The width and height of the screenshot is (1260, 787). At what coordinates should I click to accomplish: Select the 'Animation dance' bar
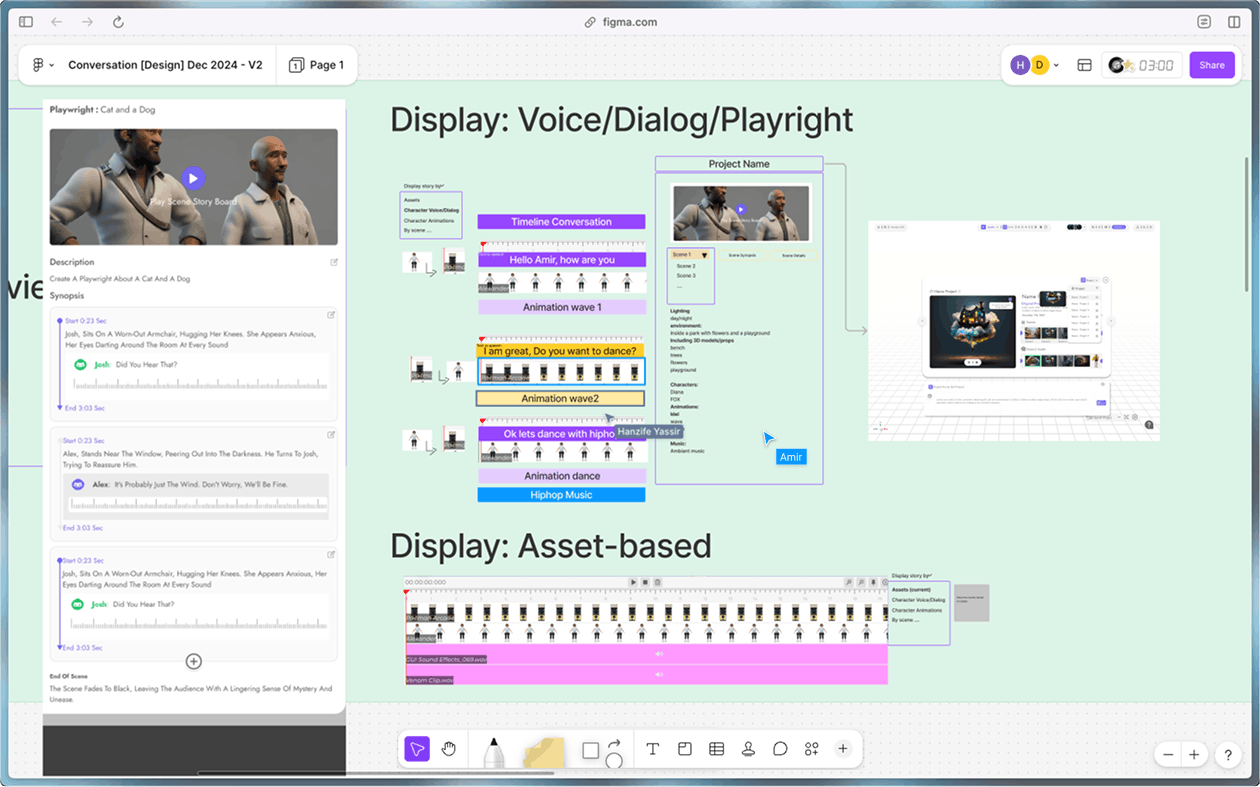tap(561, 476)
